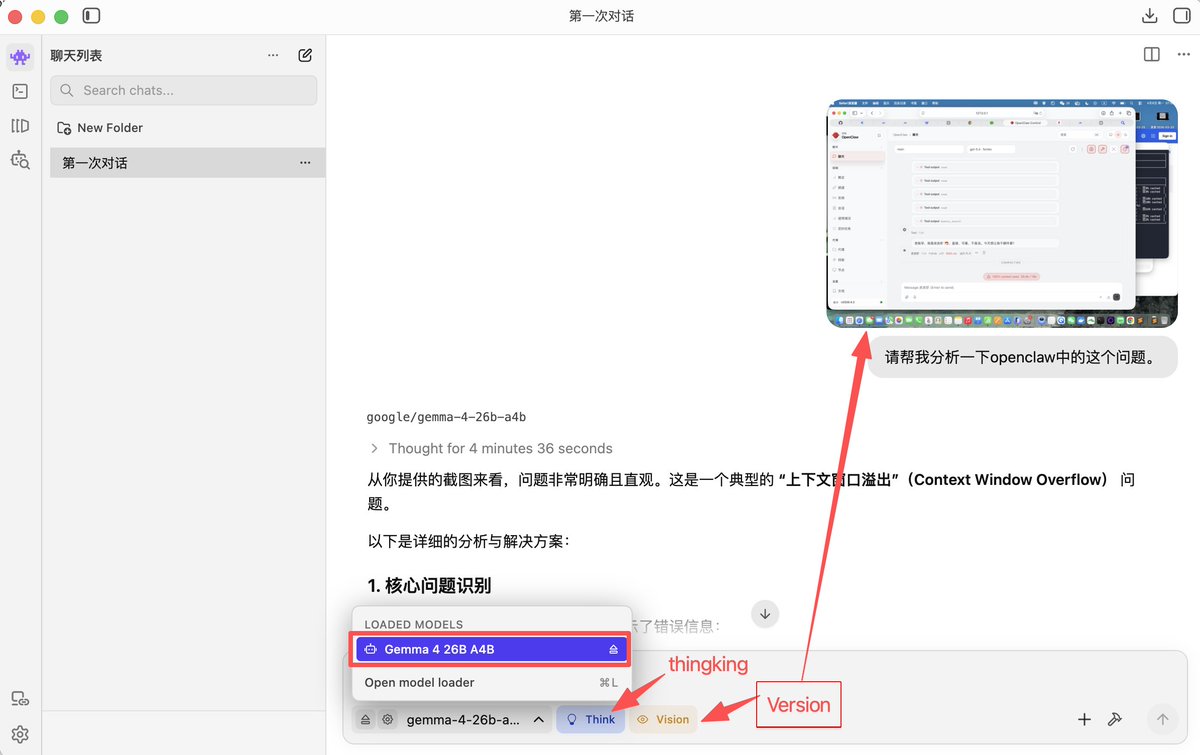The image size is (1200, 755).
Task: Open the My Models library icon
Action: click(x=20, y=125)
